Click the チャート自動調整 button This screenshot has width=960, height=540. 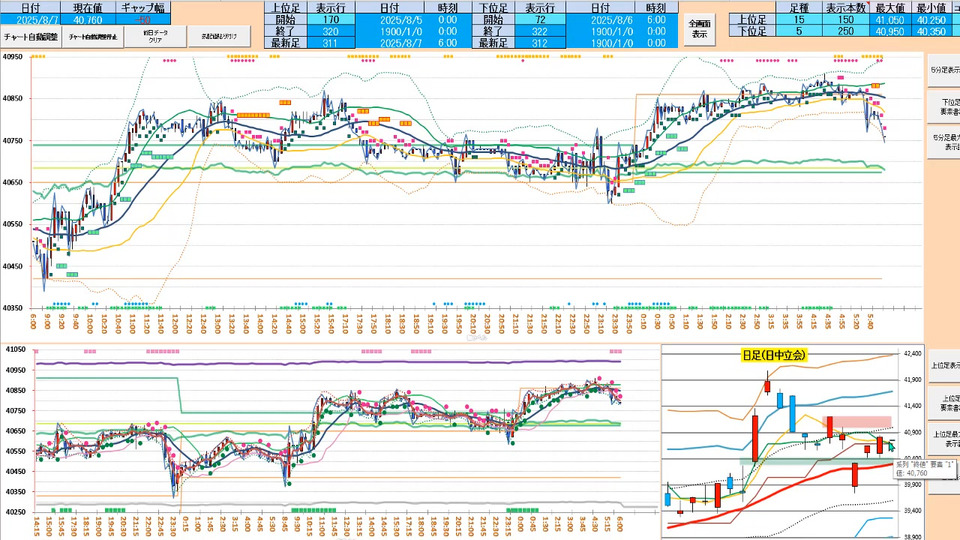tap(31, 36)
